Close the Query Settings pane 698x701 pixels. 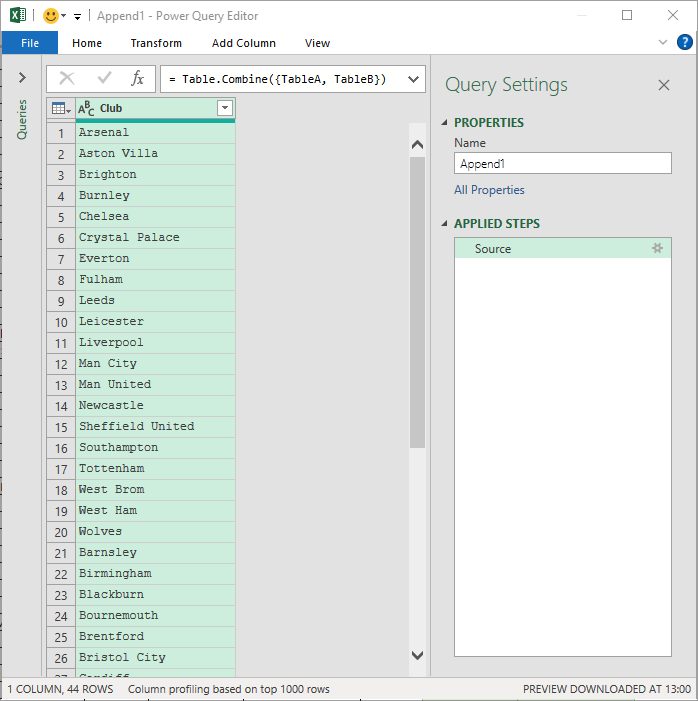[664, 85]
